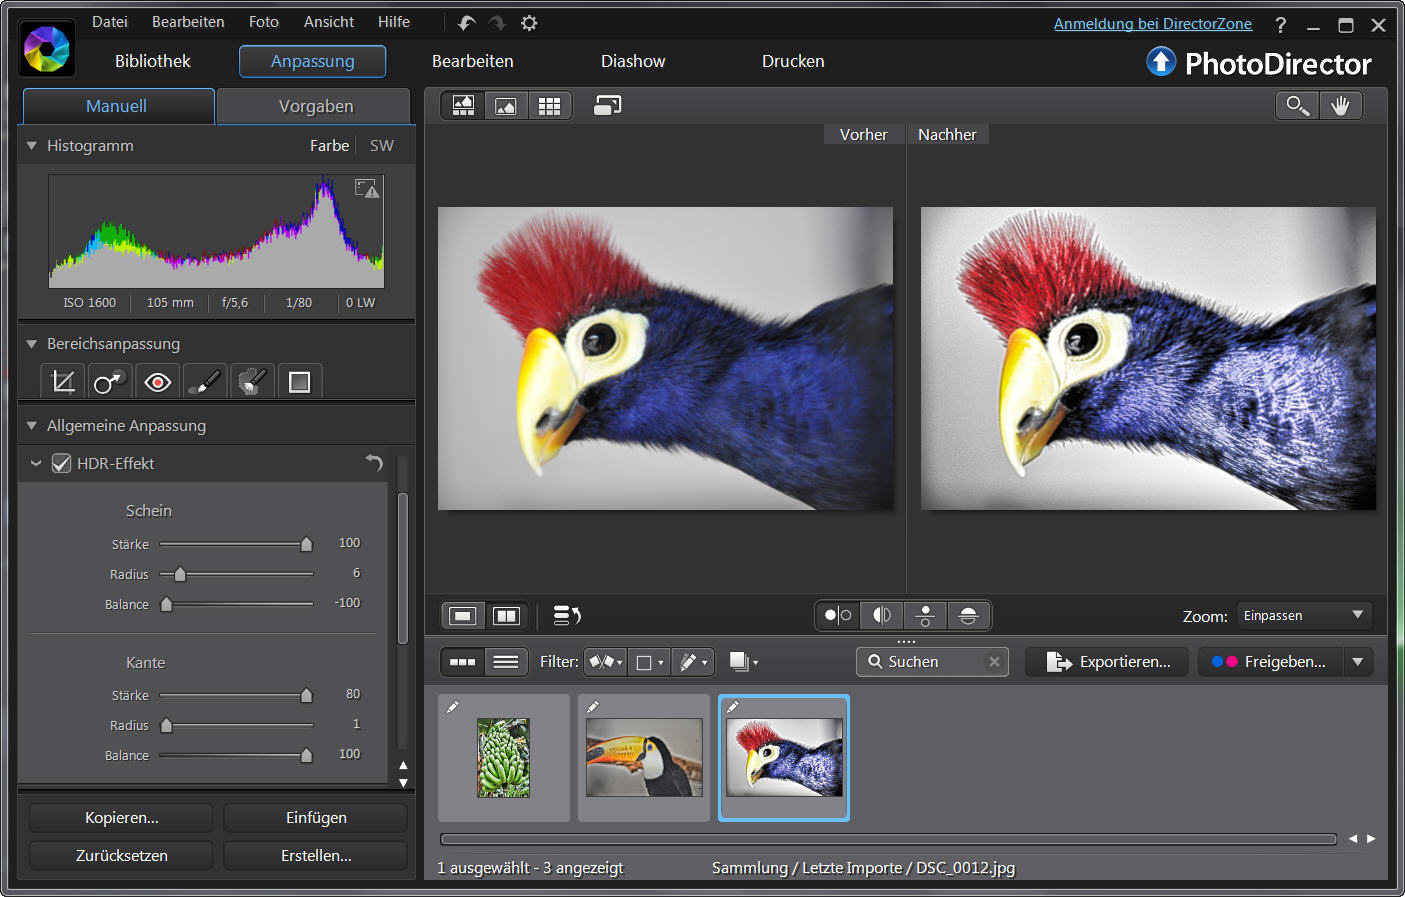Screen dimensions: 1405x897
Task: Select the adjustment brush tool
Action: (x=204, y=382)
